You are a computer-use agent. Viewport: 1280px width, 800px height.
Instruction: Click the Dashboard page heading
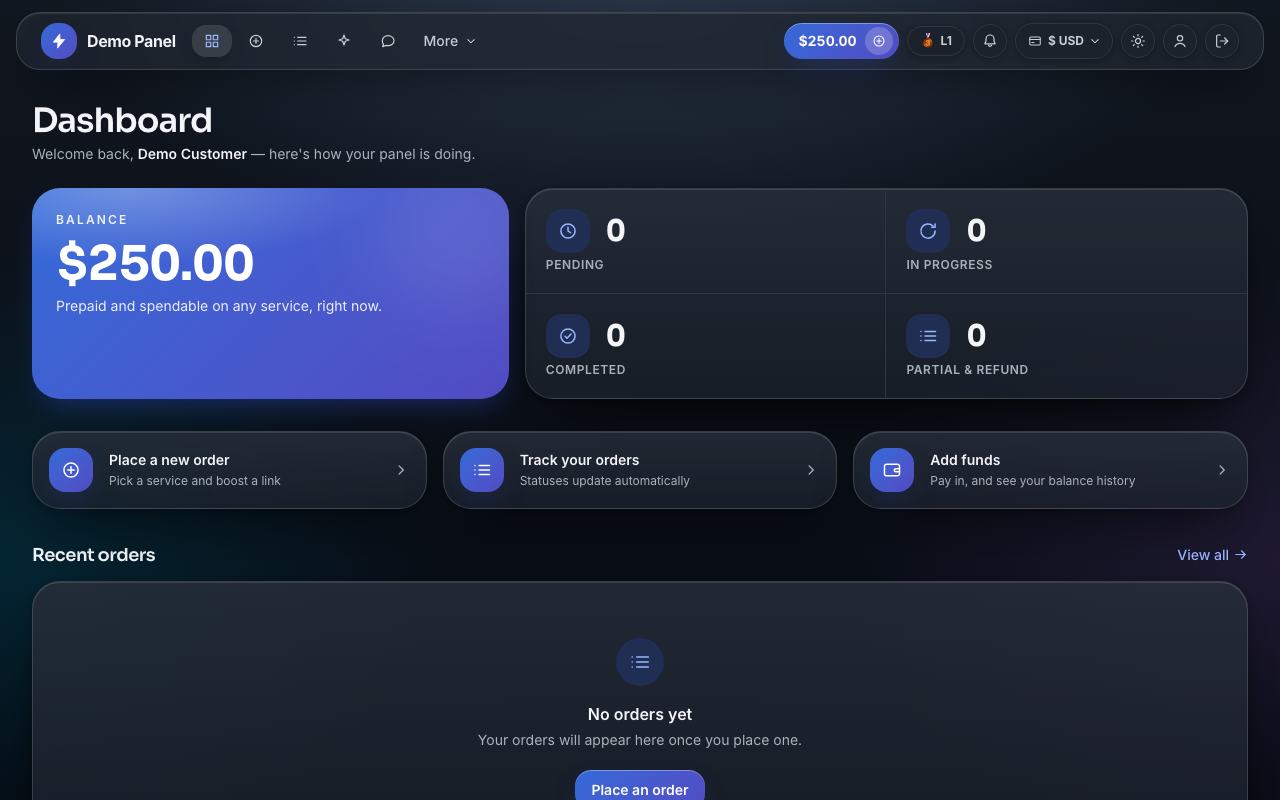tap(122, 120)
